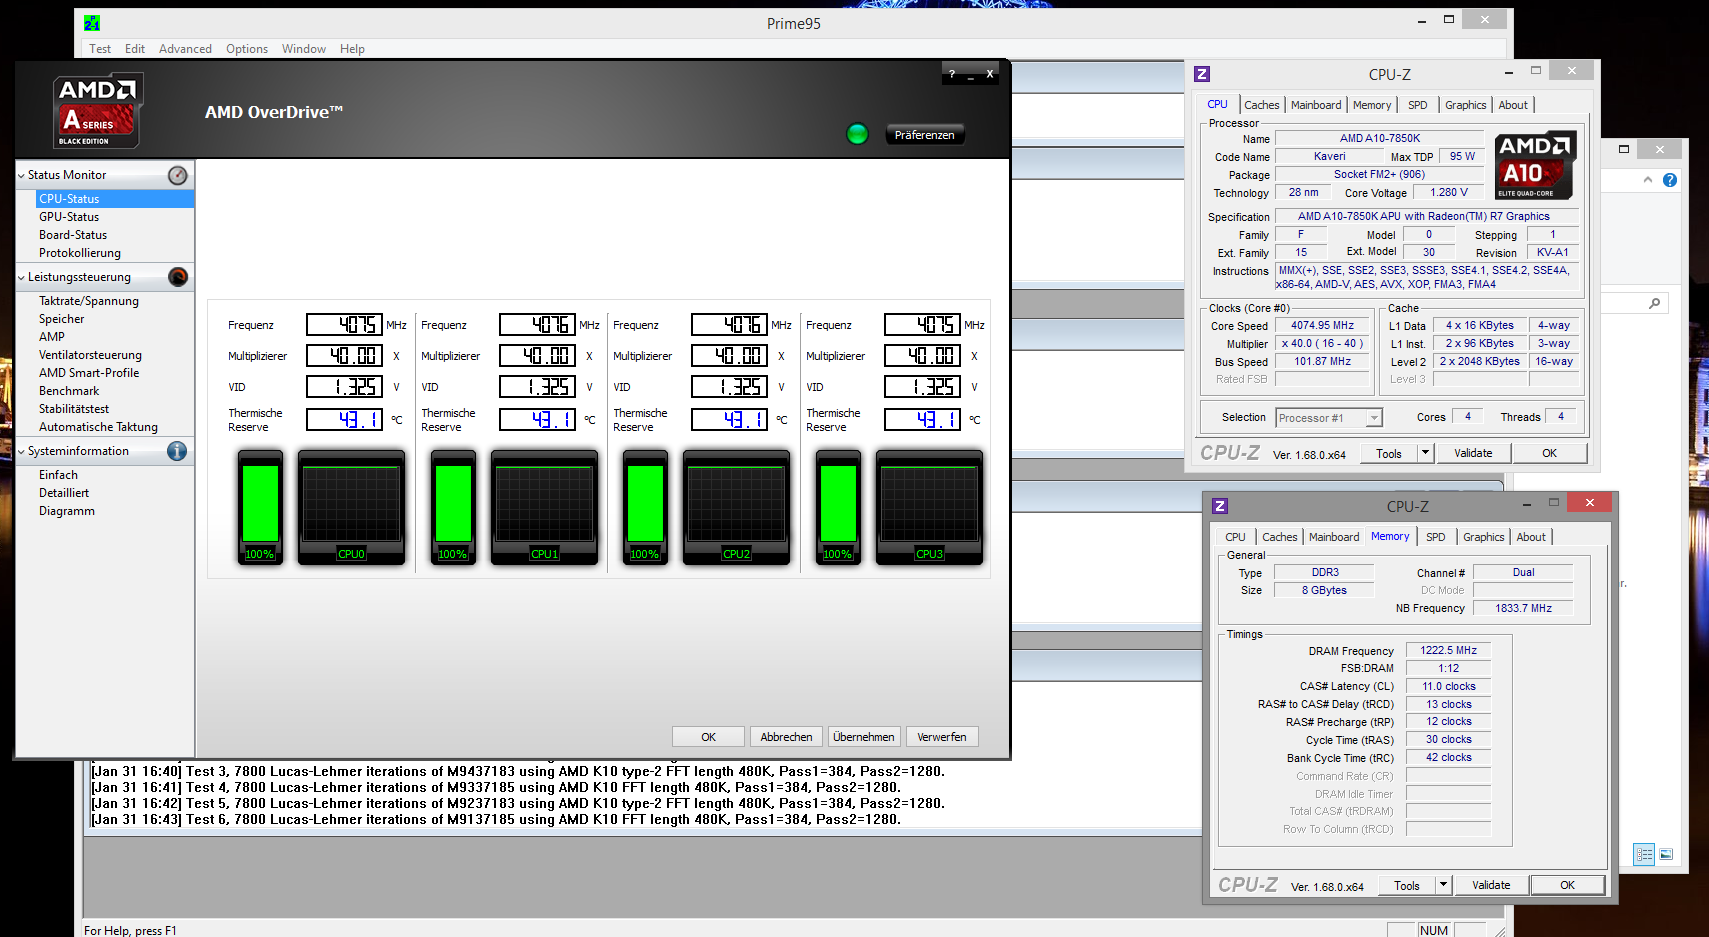
Task: Switch to the Graphics tab in the CPU-Z memory window
Action: coord(1484,537)
